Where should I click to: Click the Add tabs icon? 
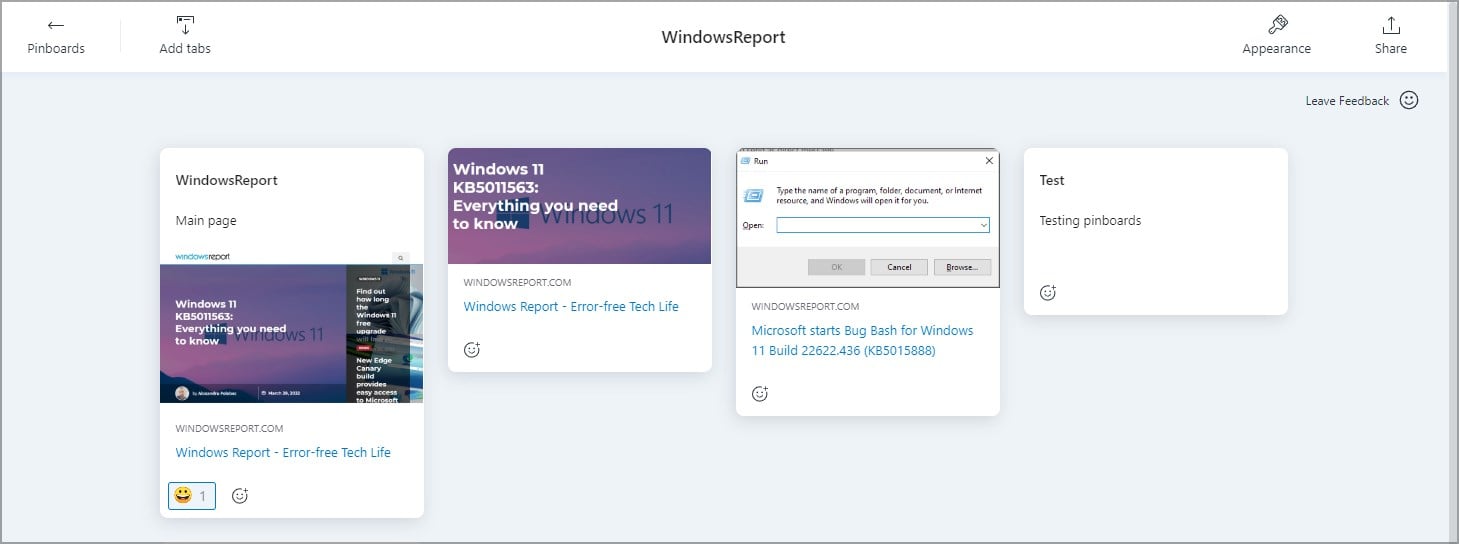(185, 25)
